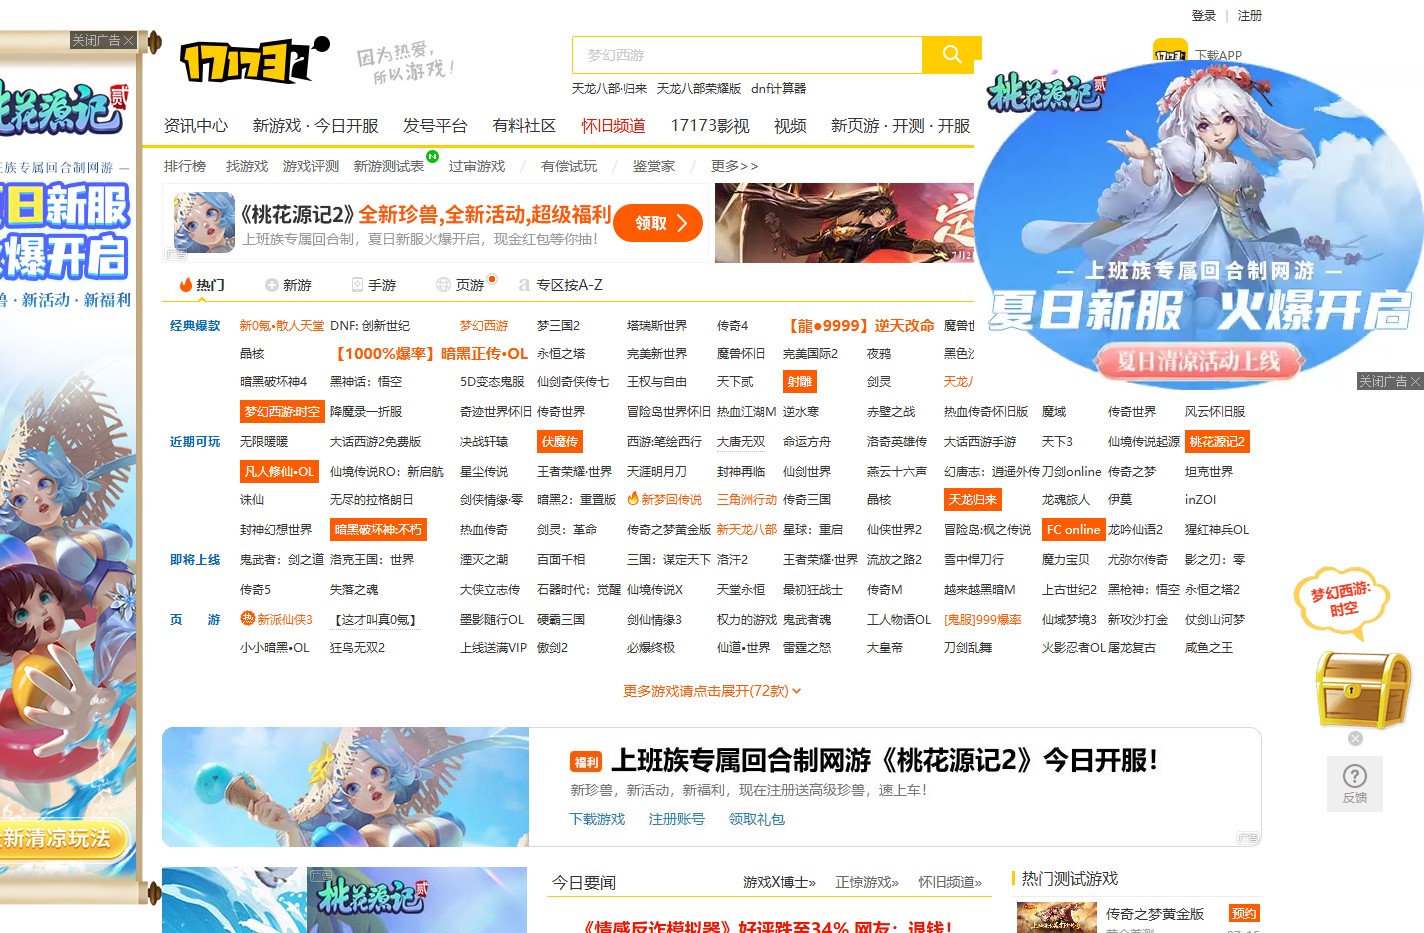Open the 梦幻西游:时空 highlighted game
This screenshot has height=933, width=1424.
[x=282, y=412]
